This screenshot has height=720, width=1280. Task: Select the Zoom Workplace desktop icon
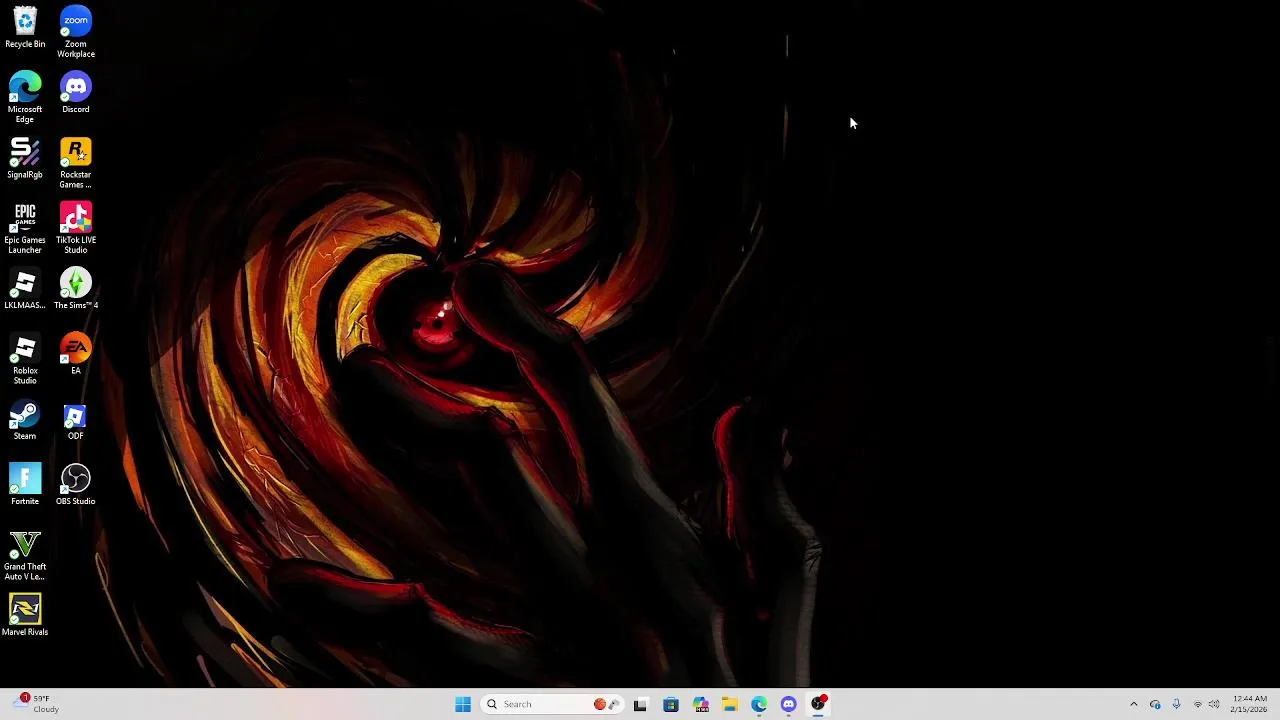(76, 32)
